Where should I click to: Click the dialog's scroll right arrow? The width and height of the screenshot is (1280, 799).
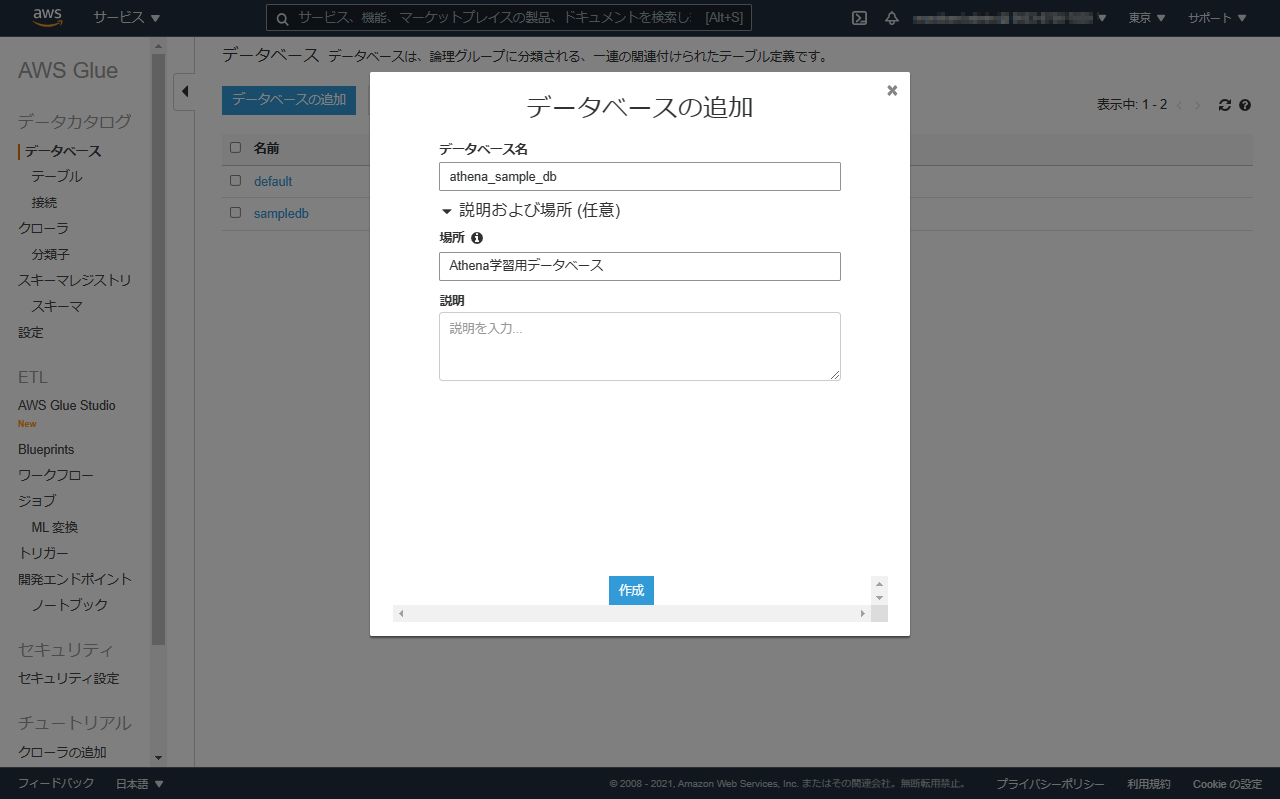(x=863, y=613)
